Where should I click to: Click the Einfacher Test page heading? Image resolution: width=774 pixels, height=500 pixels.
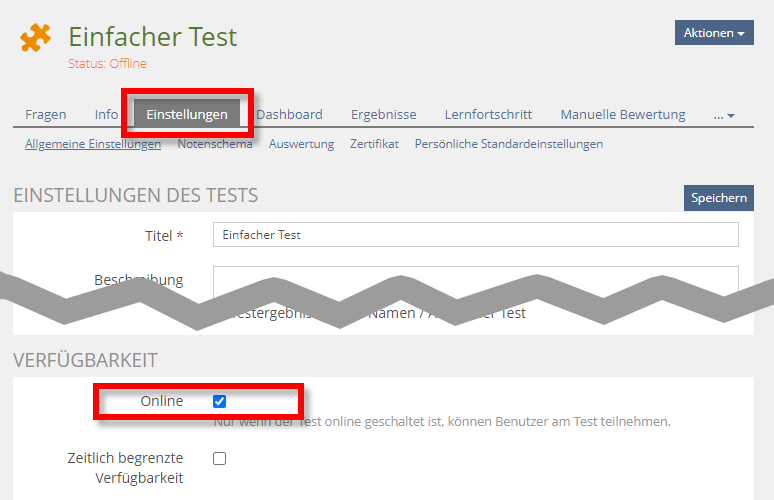coord(153,37)
